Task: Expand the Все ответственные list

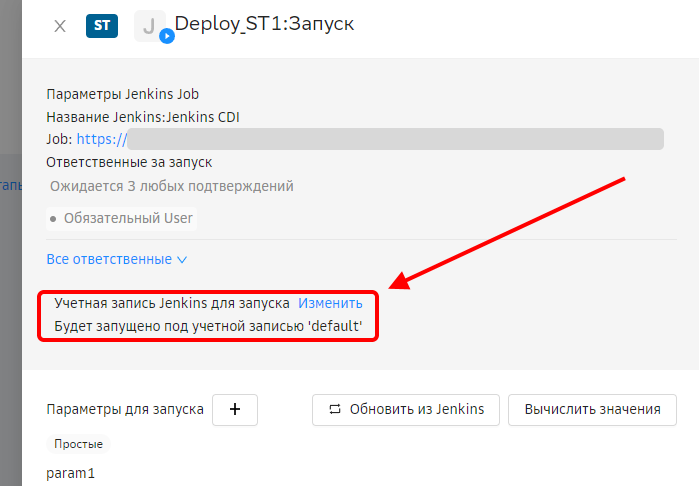Action: coord(117,259)
